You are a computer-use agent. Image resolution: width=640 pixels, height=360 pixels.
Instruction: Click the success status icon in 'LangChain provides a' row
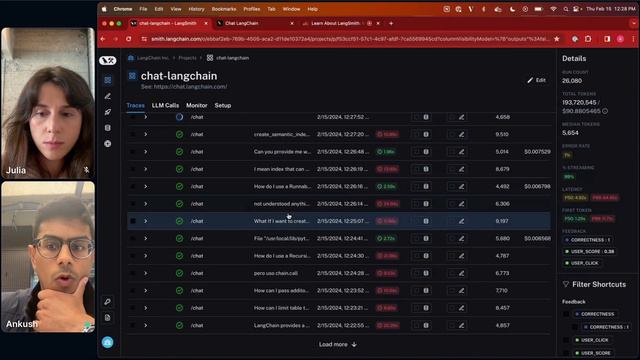180,325
